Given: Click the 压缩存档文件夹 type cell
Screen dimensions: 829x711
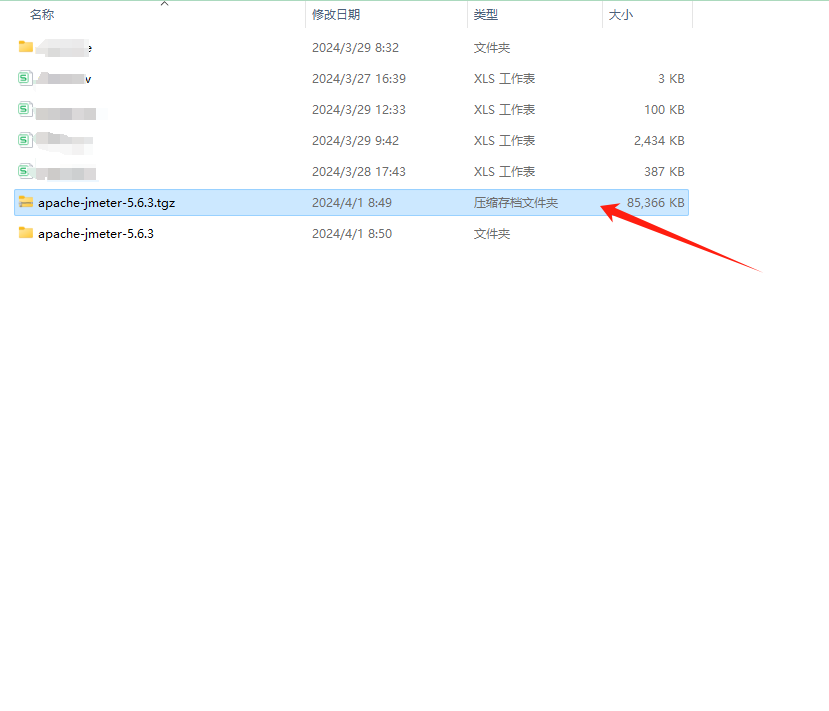Looking at the screenshot, I should click(x=515, y=203).
